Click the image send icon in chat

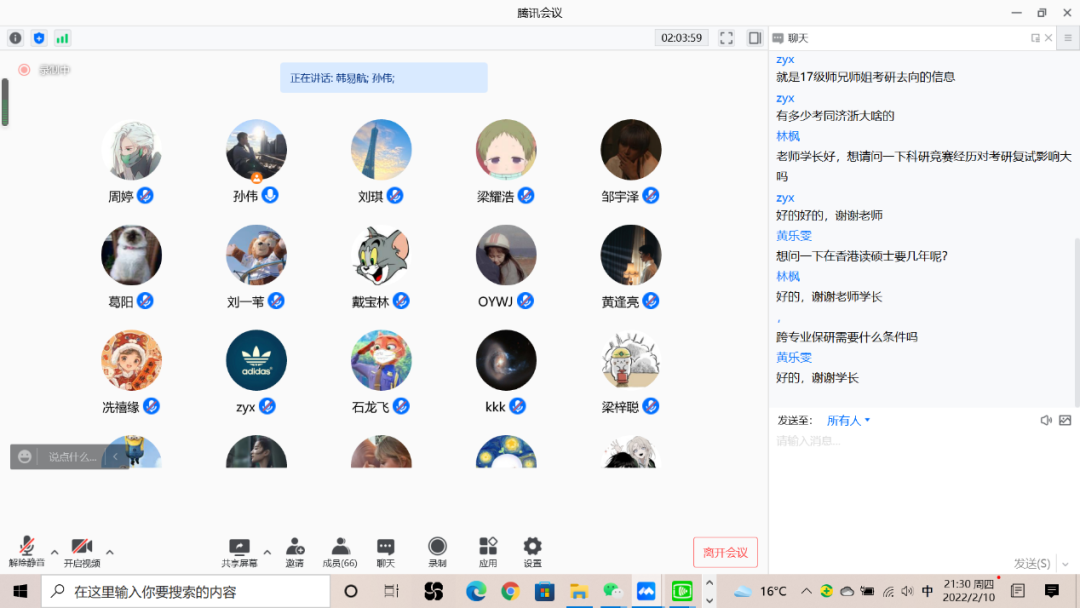click(1065, 421)
